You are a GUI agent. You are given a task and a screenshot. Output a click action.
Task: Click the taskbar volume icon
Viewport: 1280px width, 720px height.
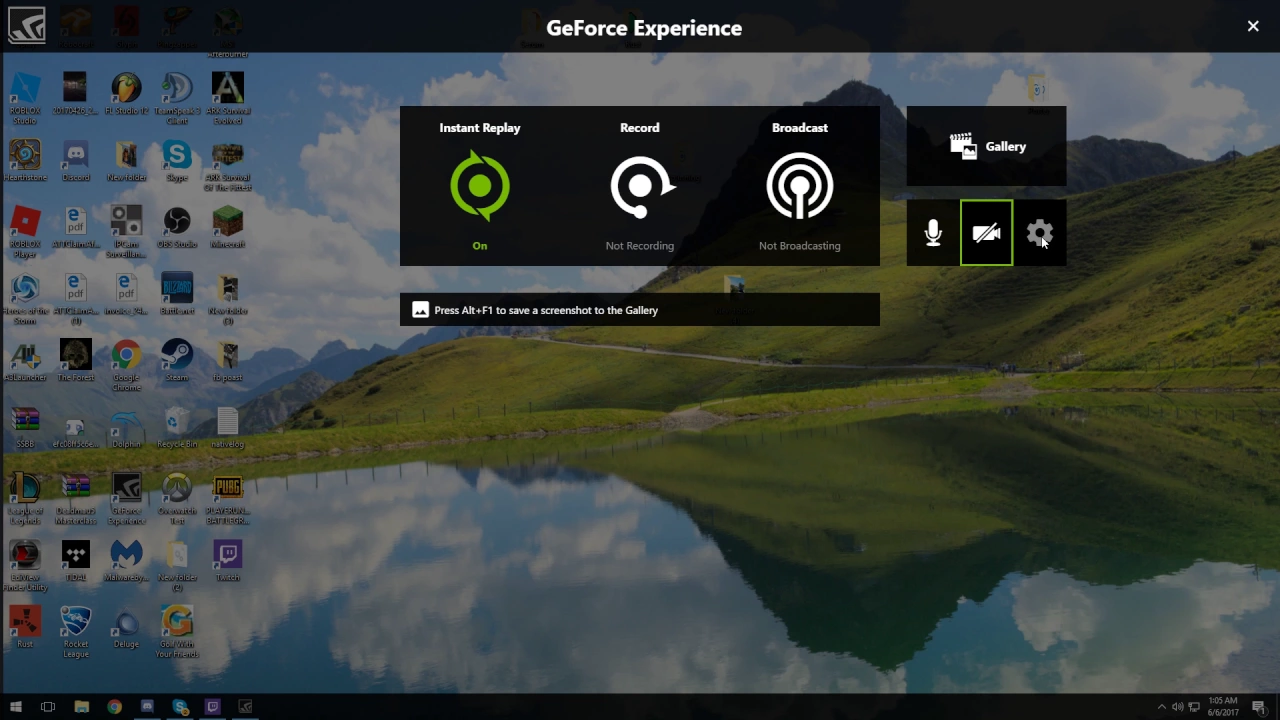point(1177,707)
